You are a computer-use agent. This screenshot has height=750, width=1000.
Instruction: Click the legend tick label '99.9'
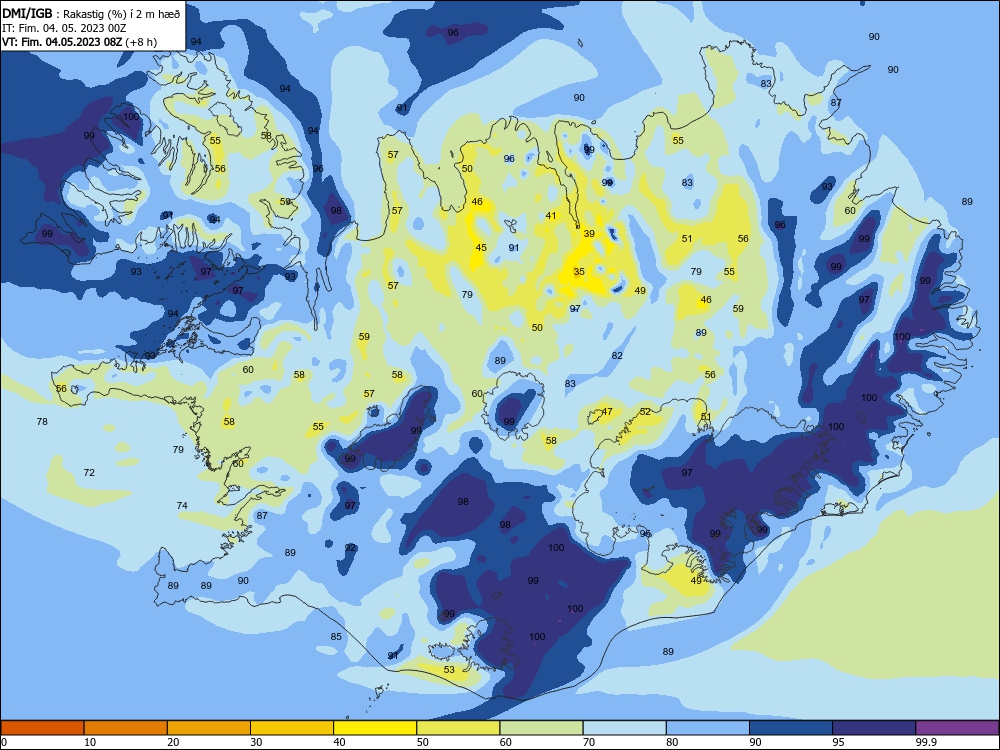click(926, 742)
